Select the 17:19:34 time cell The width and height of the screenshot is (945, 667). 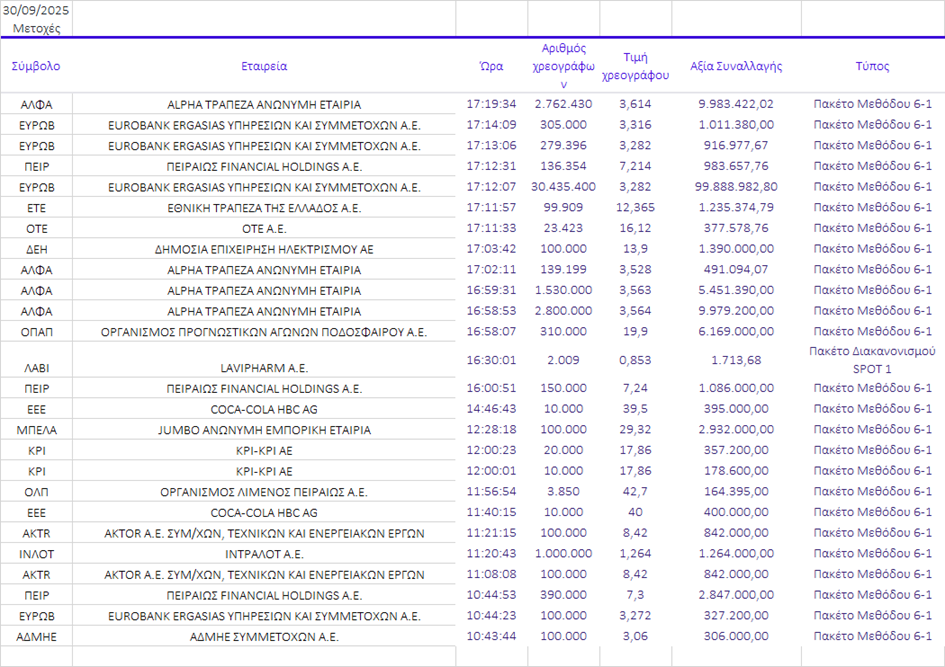pos(491,104)
